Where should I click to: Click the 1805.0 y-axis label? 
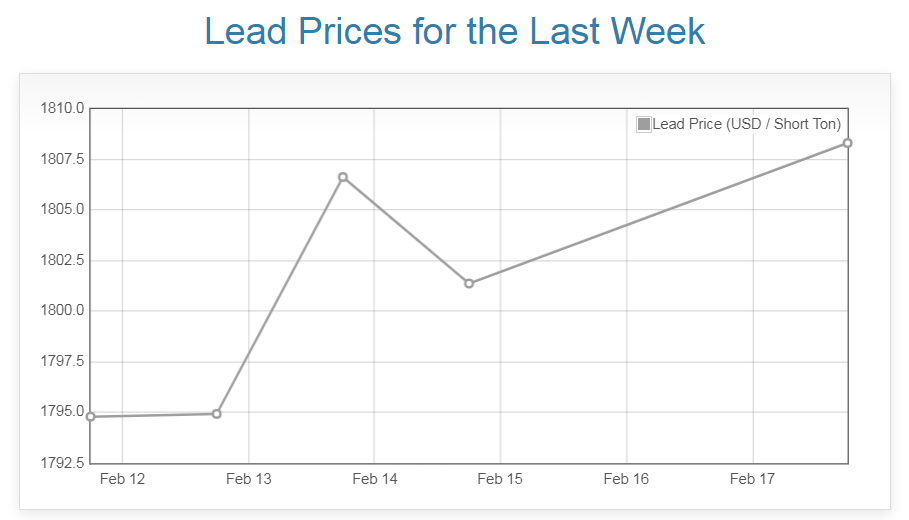[61, 209]
